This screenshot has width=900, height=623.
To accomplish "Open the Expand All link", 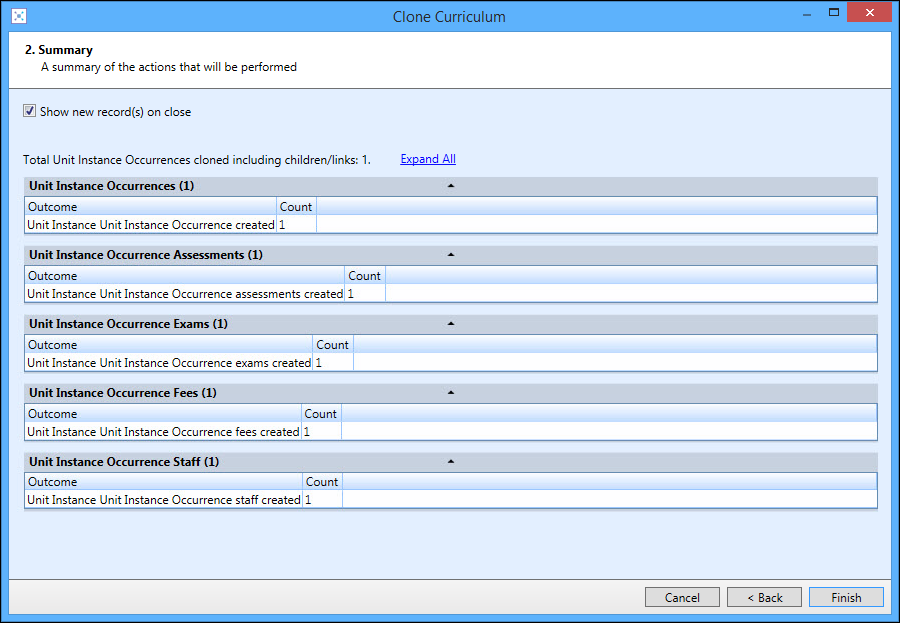I will (x=427, y=158).
